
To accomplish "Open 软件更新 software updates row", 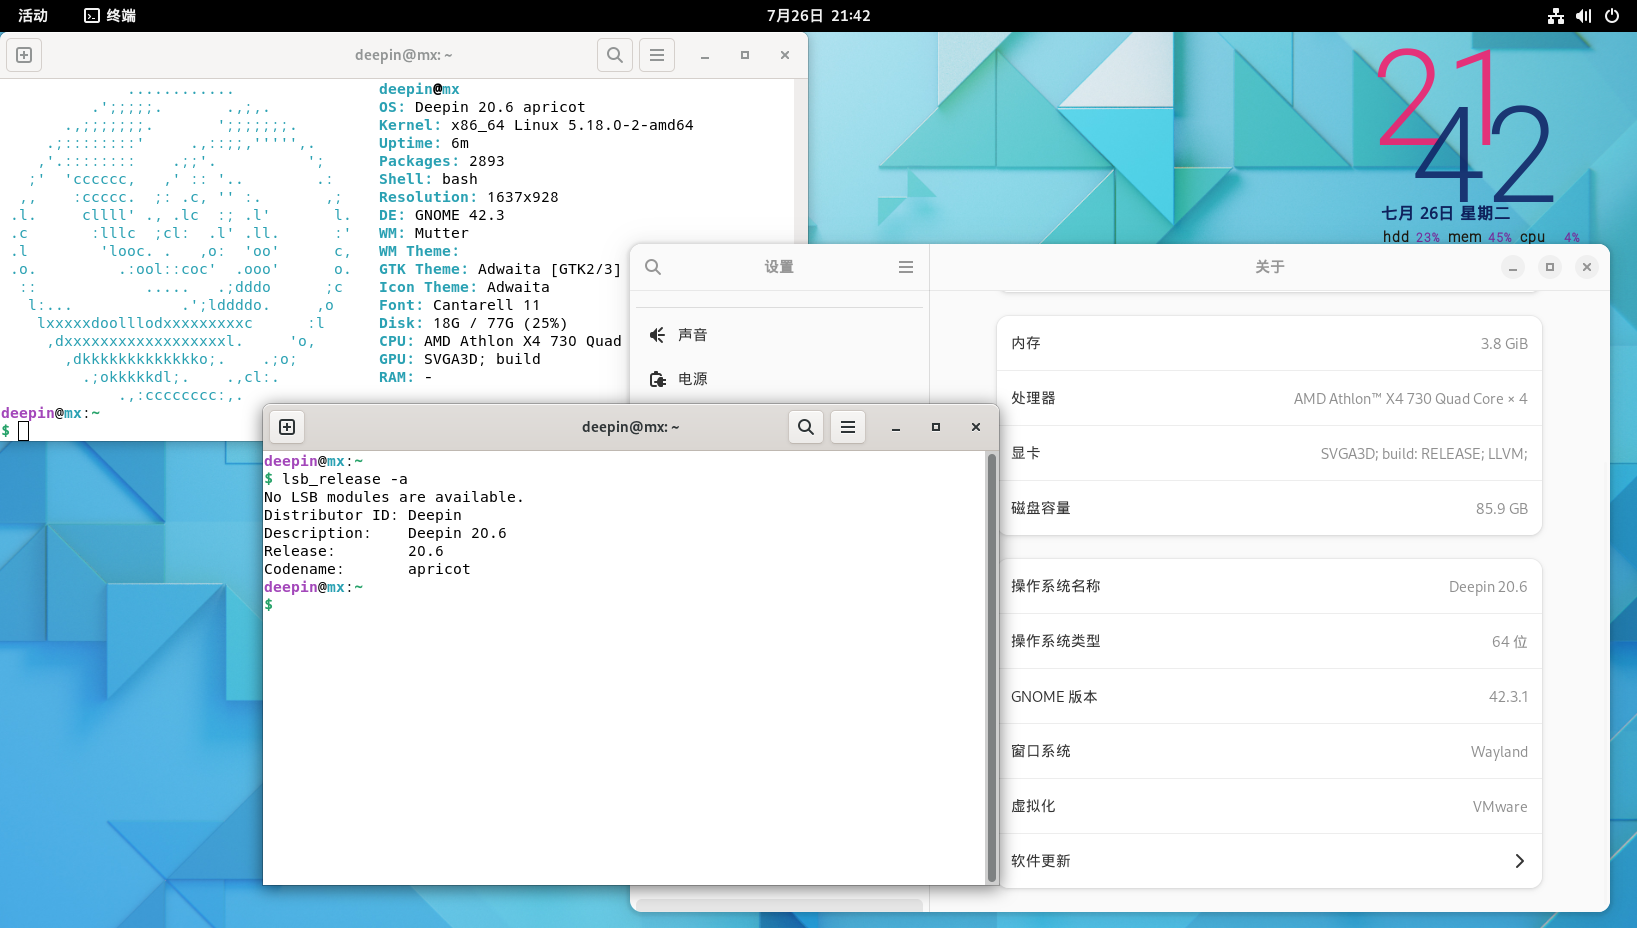I will point(1269,861).
